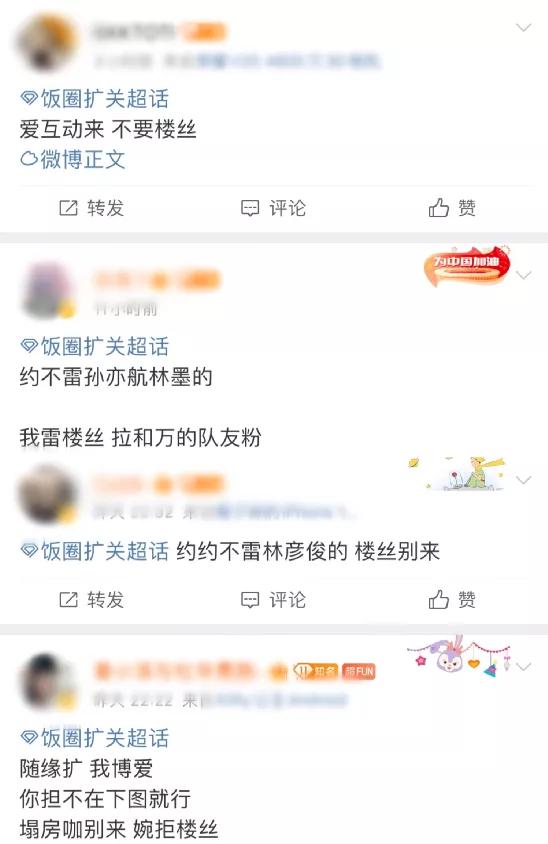The image size is (548, 844).
Task: Open 饭圈扩关超话 link above 随缘扩 我博爱
Action: (95, 738)
